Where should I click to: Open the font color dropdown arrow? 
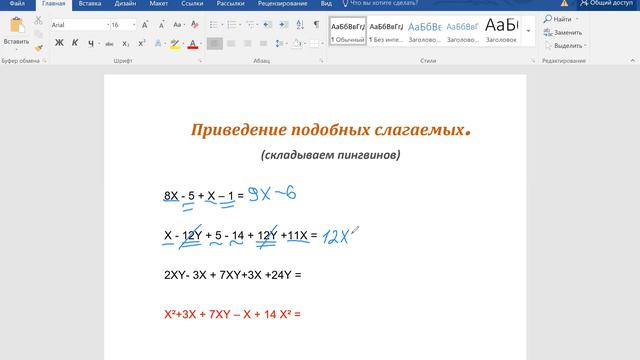201,43
